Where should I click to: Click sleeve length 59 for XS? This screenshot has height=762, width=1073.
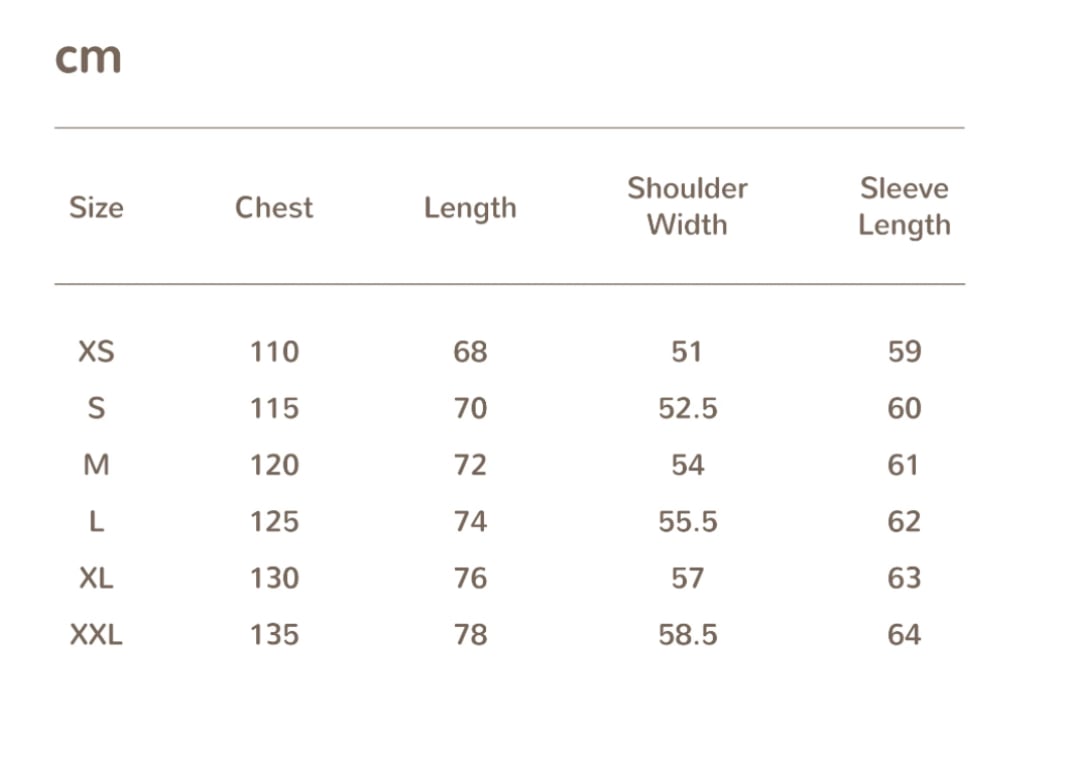(904, 352)
